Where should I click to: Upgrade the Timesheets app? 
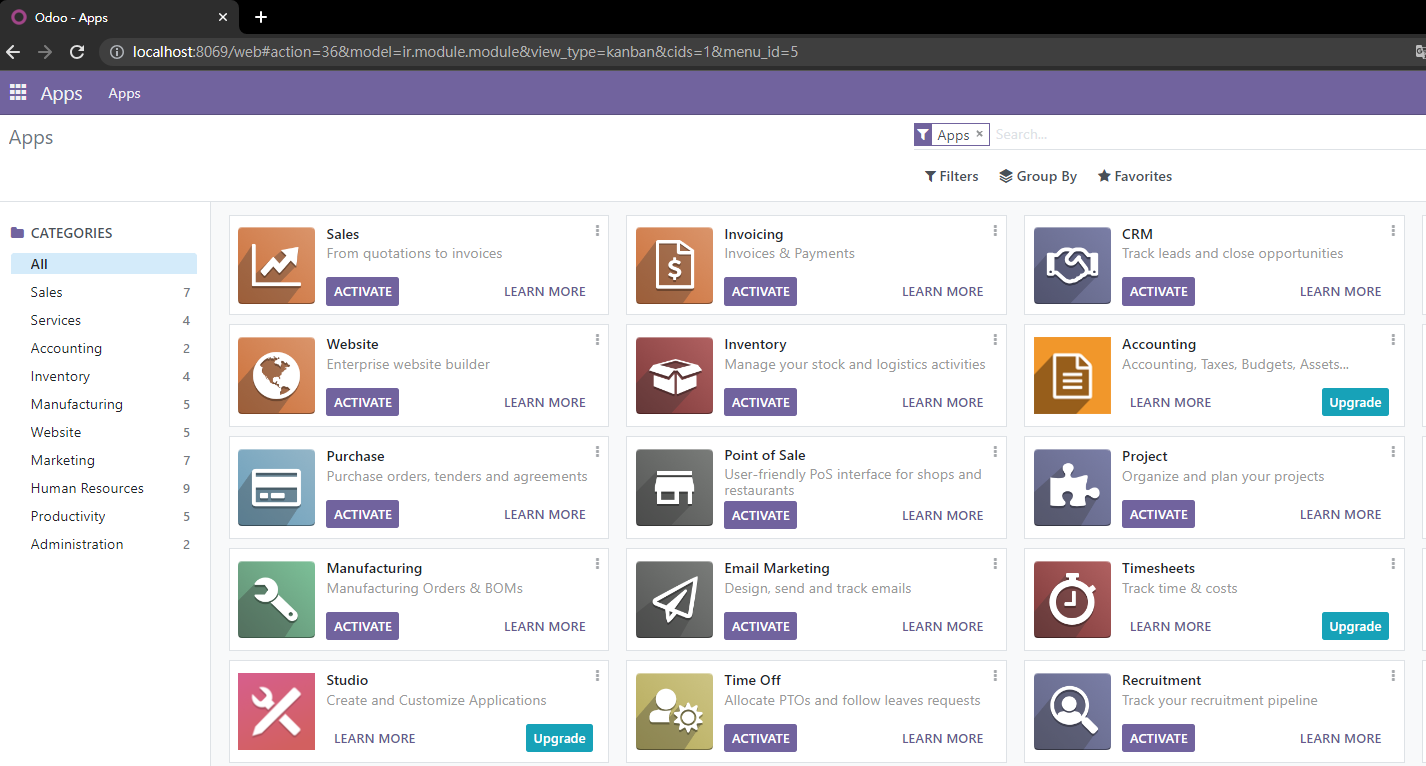[1355, 626]
